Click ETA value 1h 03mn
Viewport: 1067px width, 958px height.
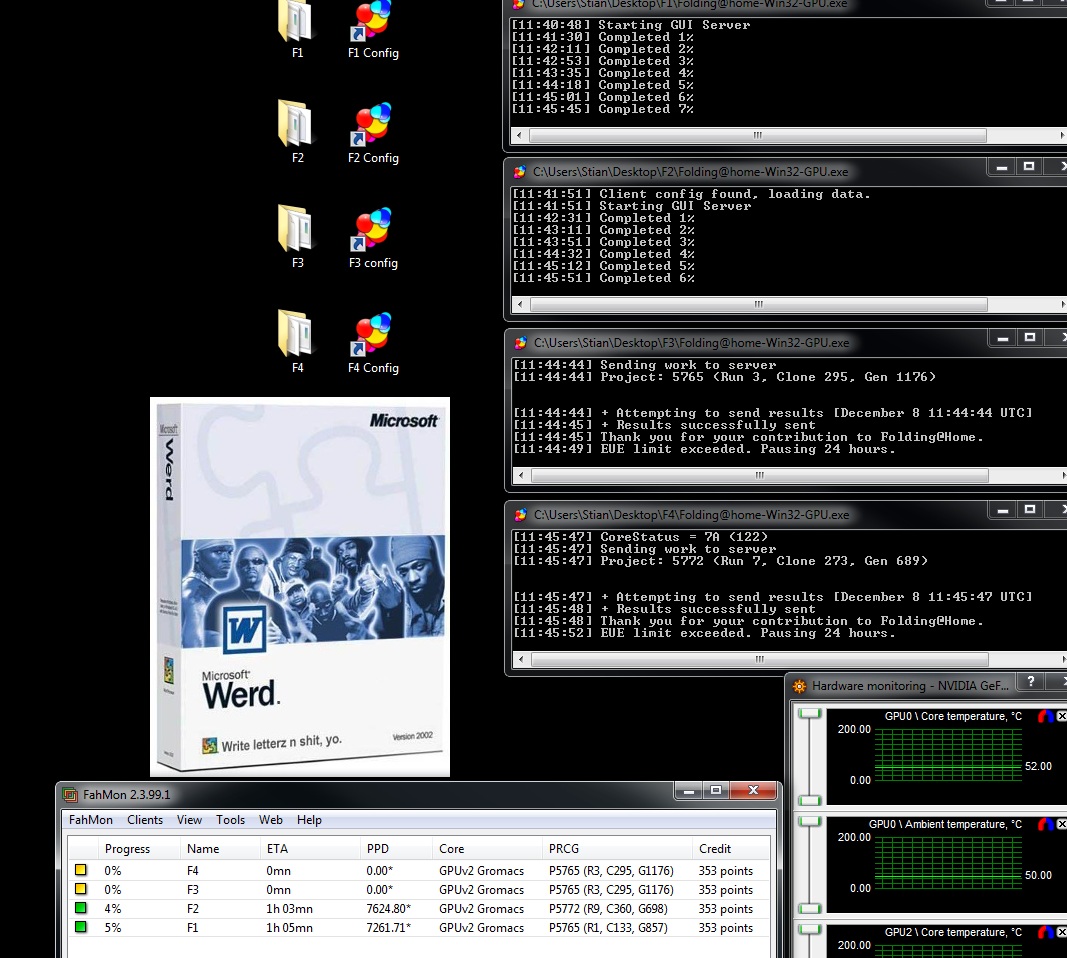click(290, 908)
